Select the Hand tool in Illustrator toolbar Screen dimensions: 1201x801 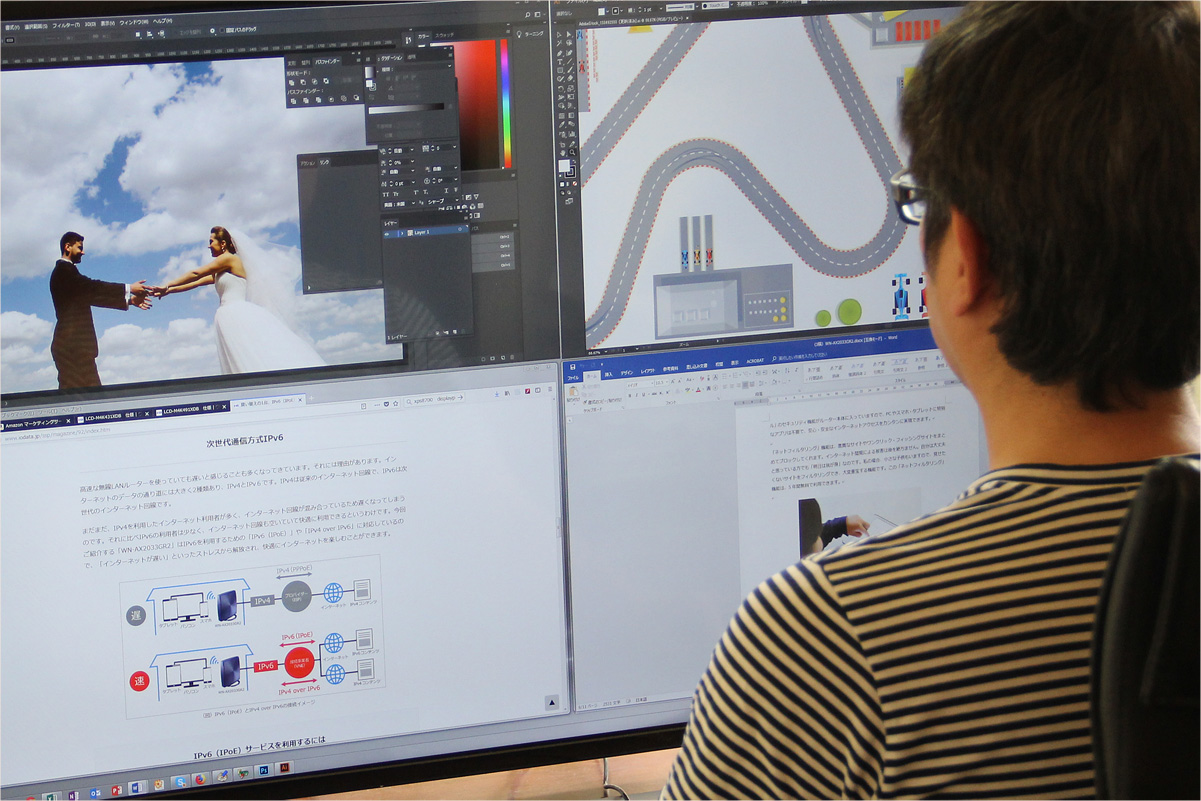click(x=562, y=153)
